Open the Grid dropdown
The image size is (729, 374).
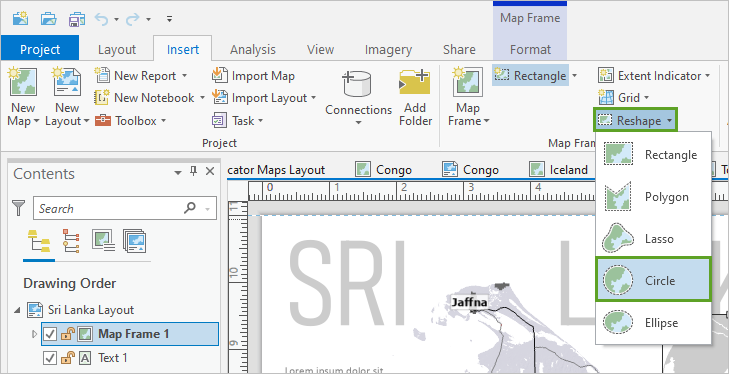click(623, 98)
